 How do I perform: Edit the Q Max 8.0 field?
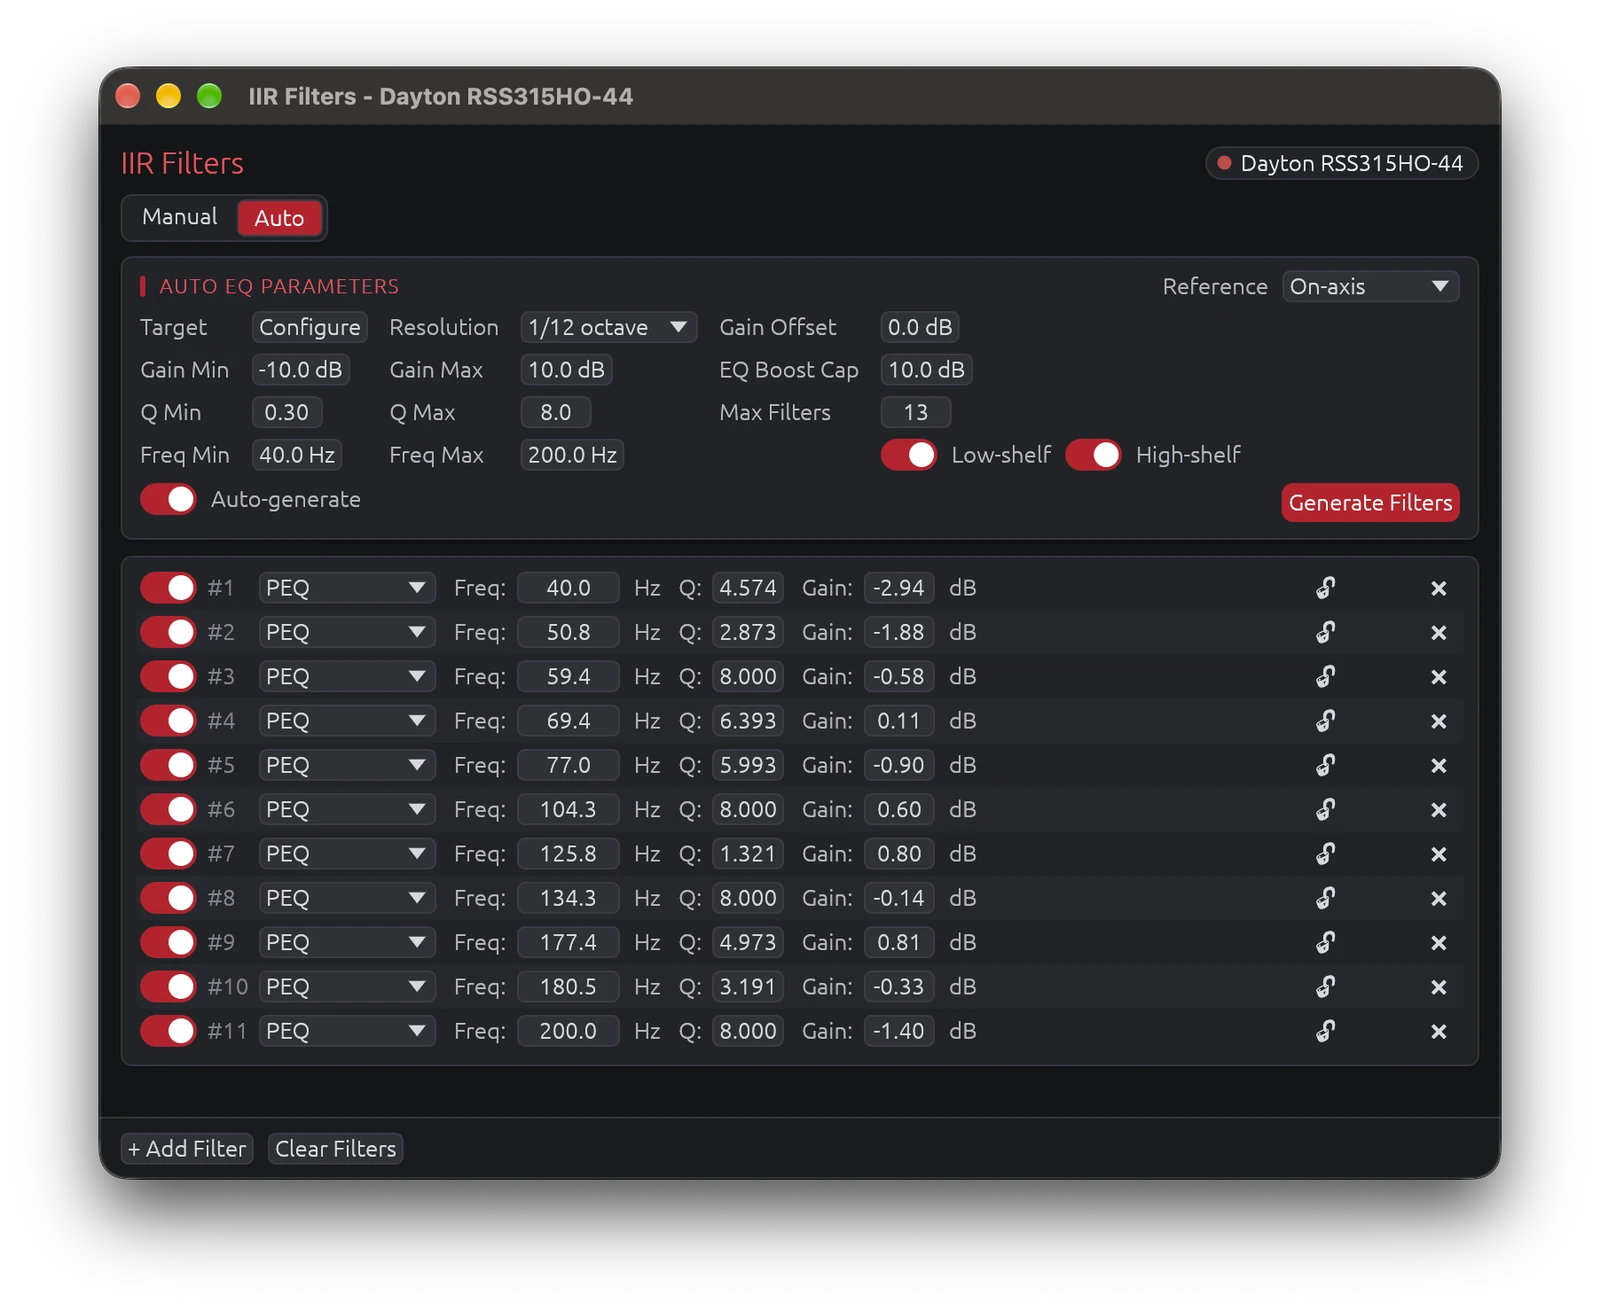(x=555, y=412)
